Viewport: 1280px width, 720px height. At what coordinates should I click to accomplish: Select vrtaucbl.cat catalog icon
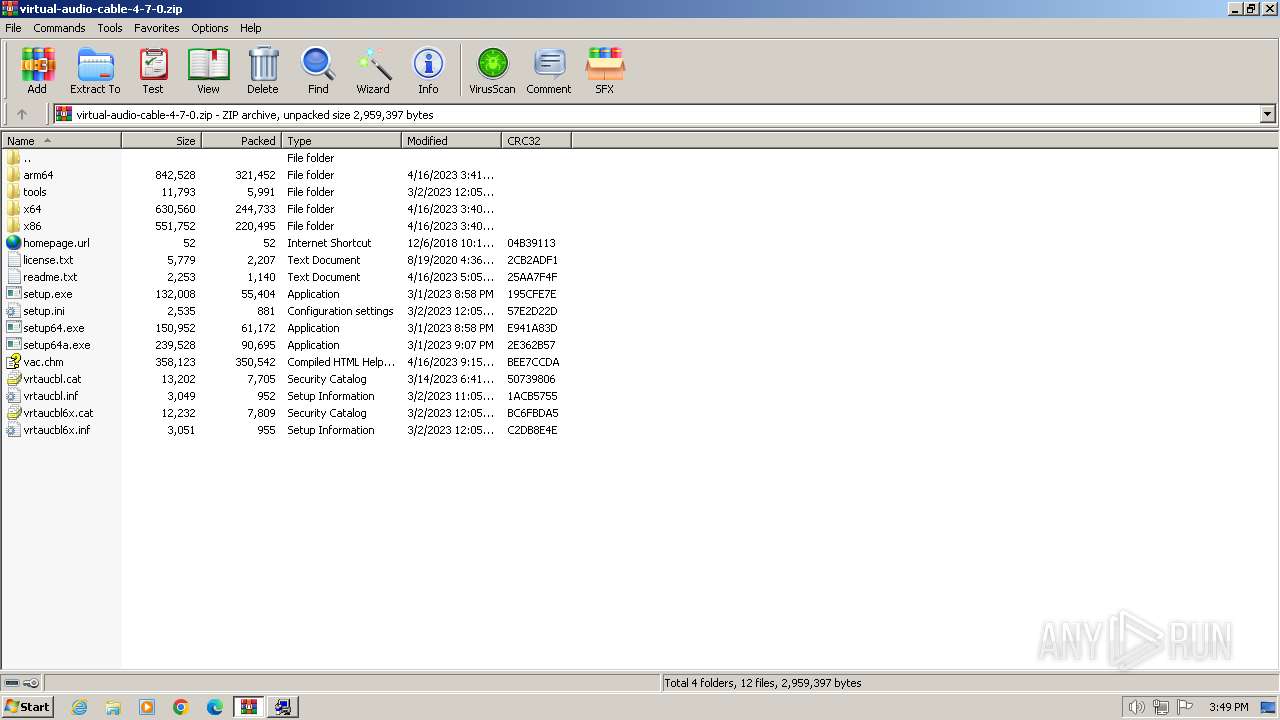click(x=13, y=379)
